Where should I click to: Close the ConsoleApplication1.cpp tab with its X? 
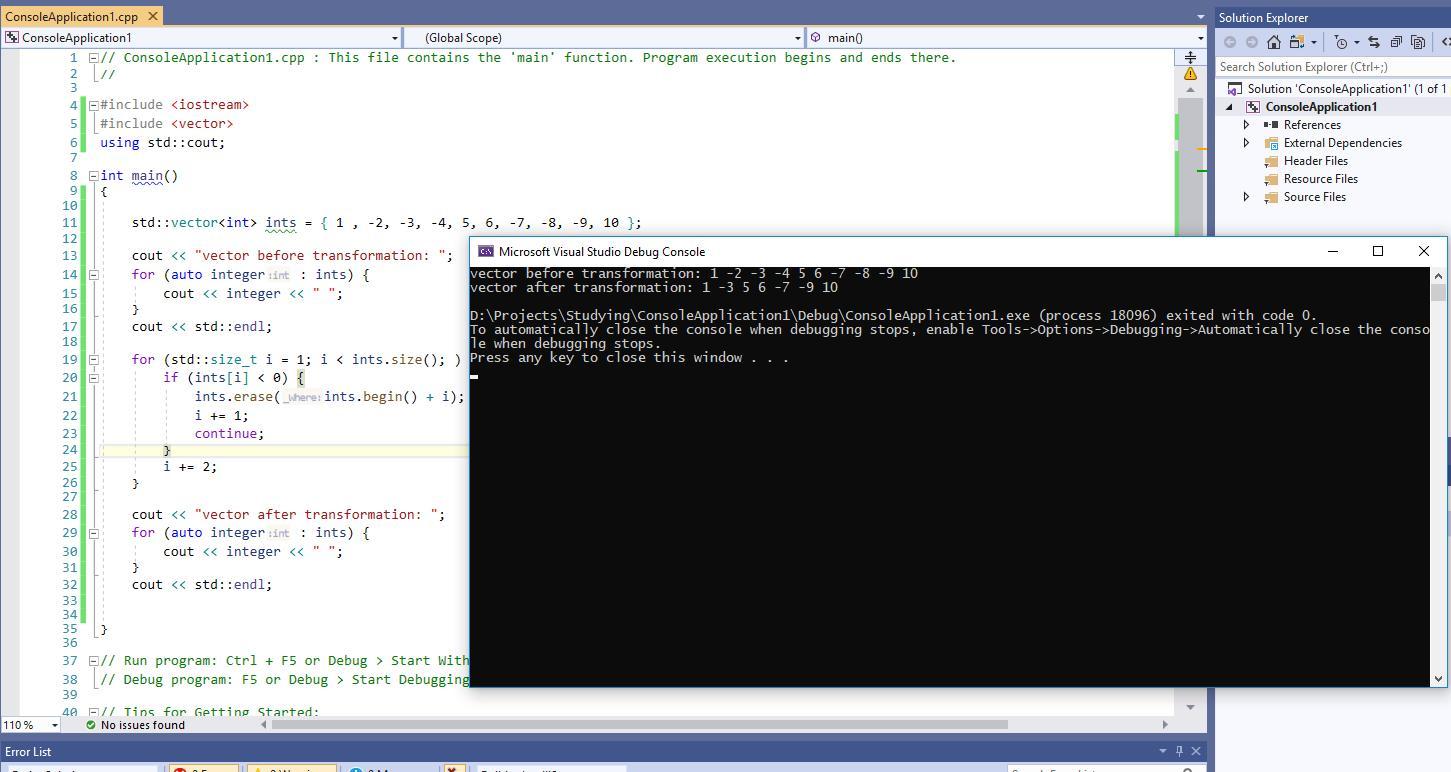click(x=153, y=16)
